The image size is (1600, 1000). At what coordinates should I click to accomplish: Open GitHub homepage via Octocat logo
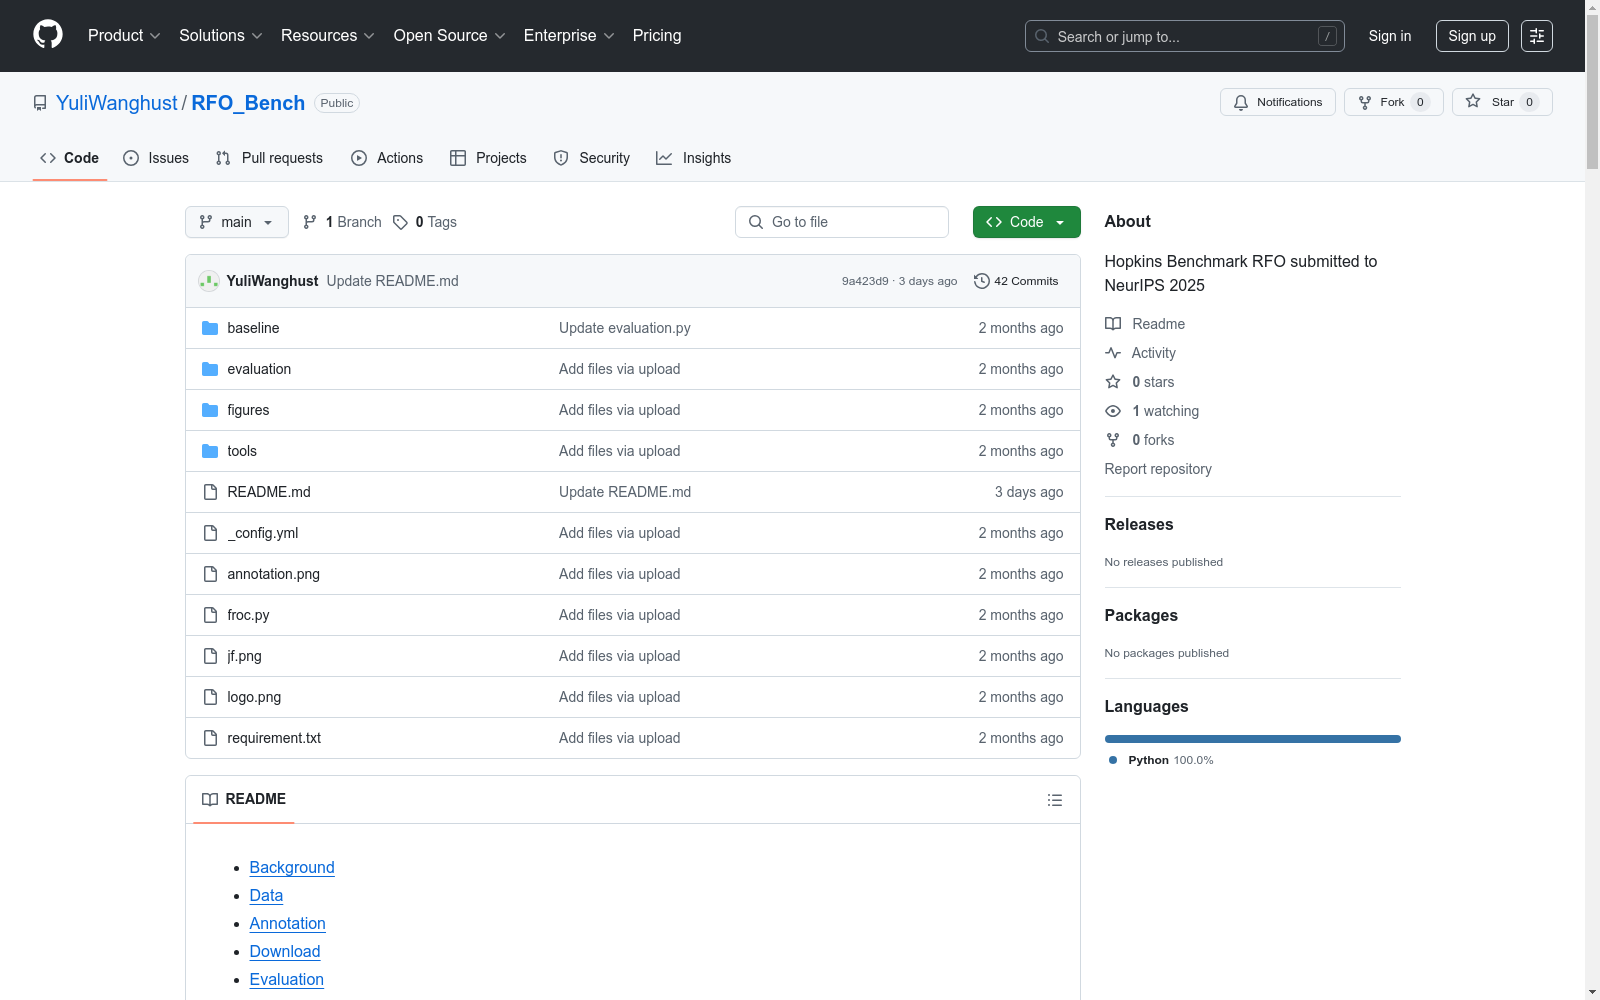click(48, 35)
